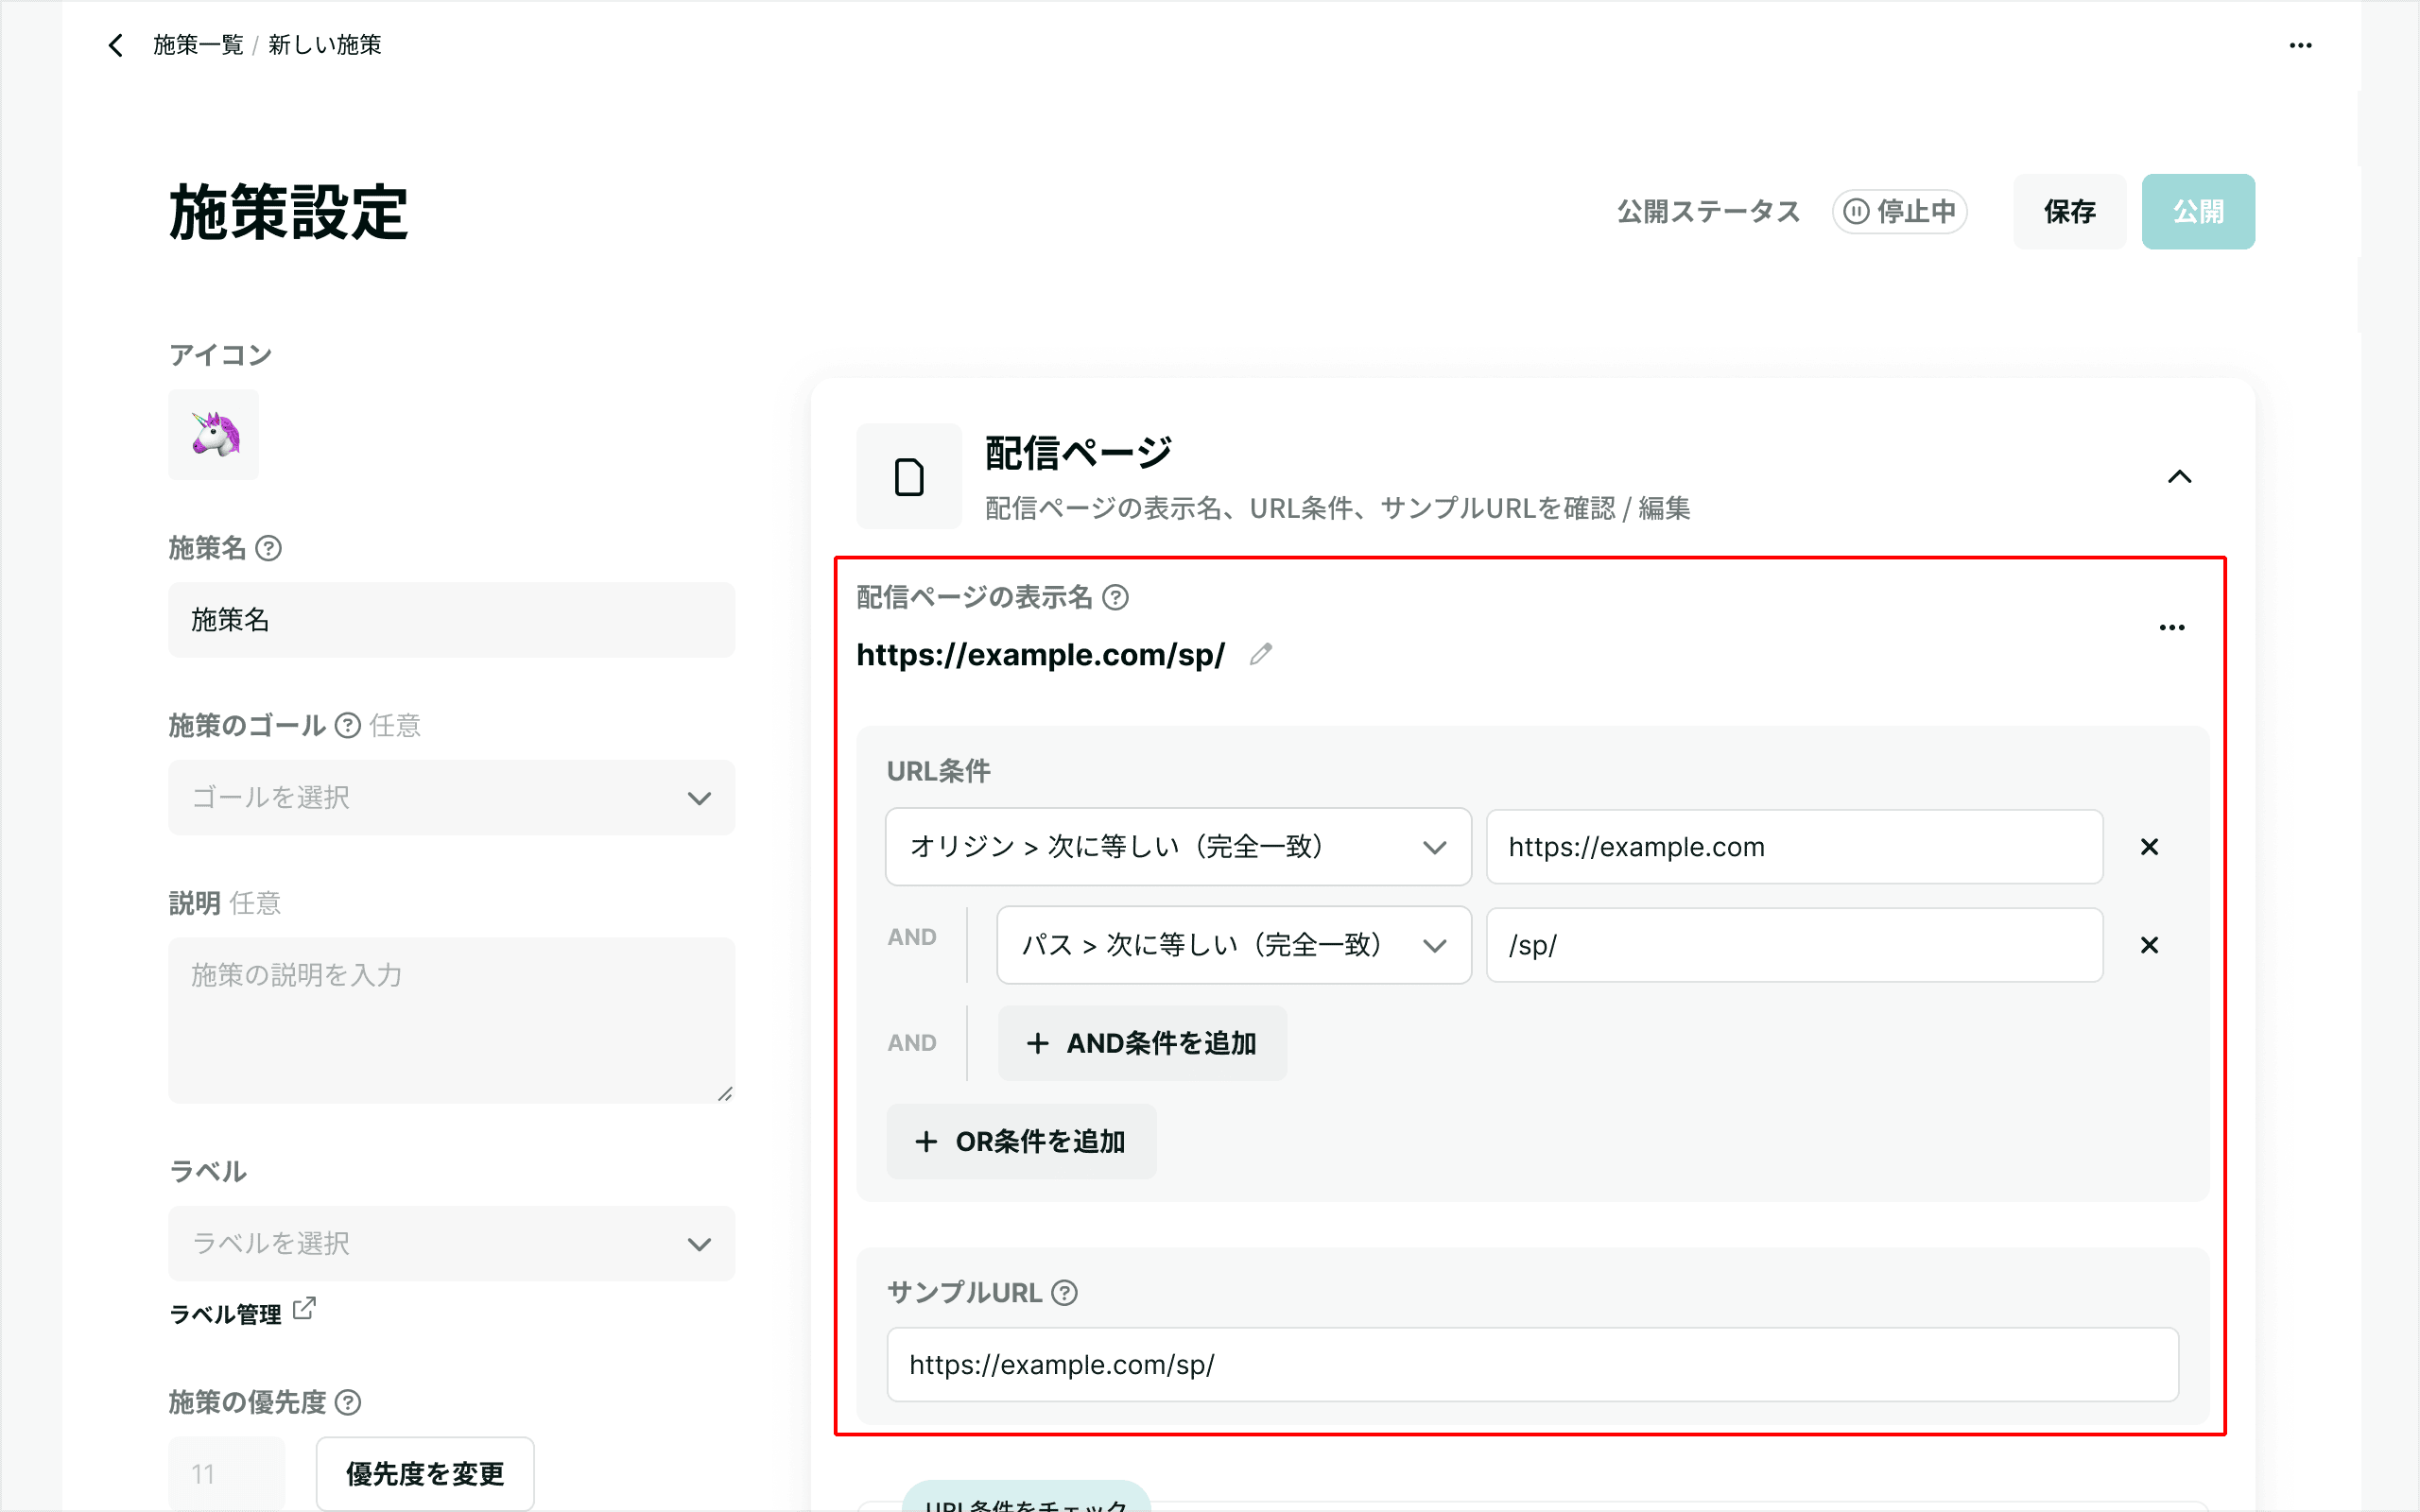
Task: Click the unicorn icon thumbnail
Action: (x=213, y=435)
